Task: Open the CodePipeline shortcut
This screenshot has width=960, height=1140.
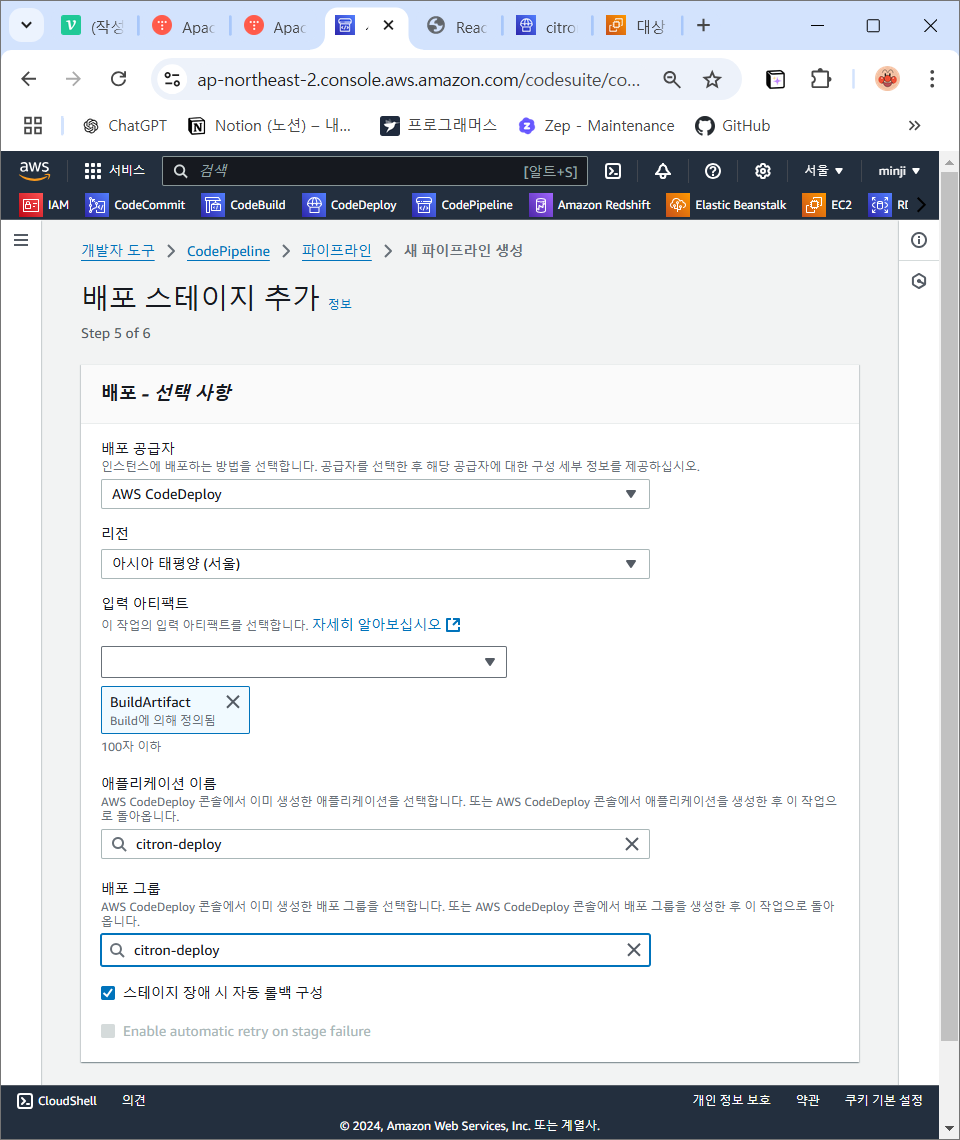Action: tap(463, 205)
